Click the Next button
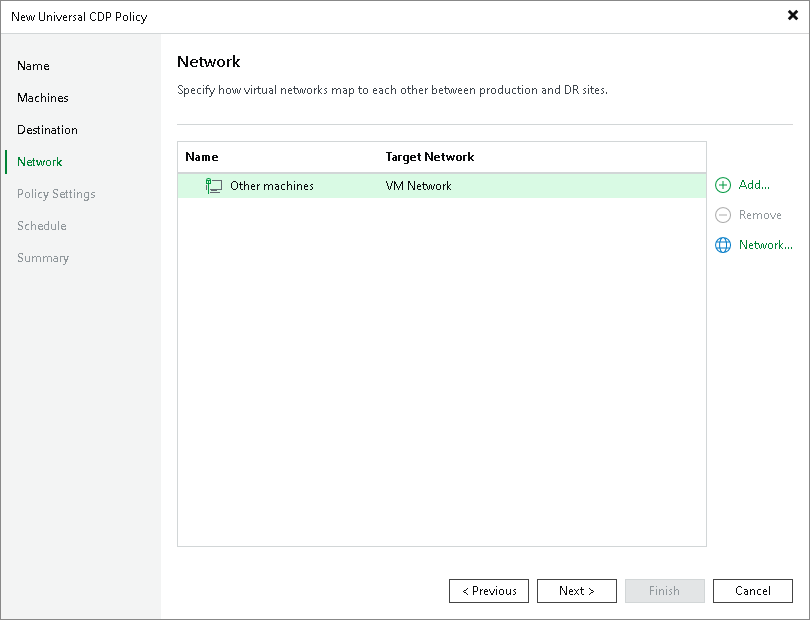The image size is (810, 620). click(577, 591)
